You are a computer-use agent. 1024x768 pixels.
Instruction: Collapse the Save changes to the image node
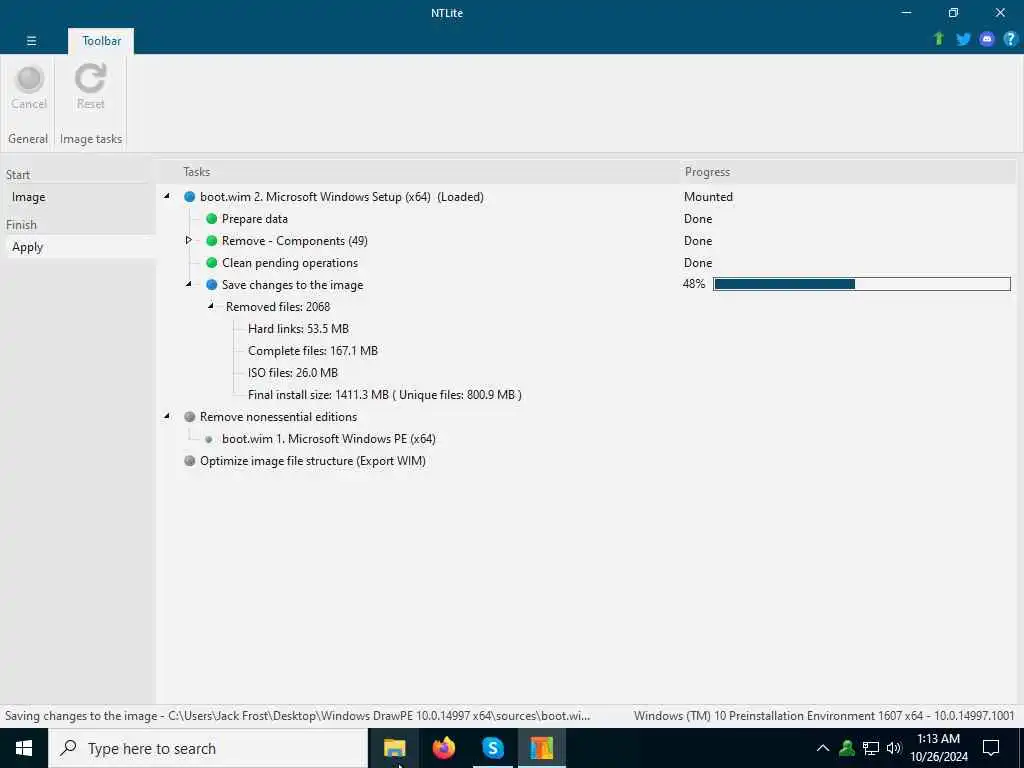(x=189, y=283)
